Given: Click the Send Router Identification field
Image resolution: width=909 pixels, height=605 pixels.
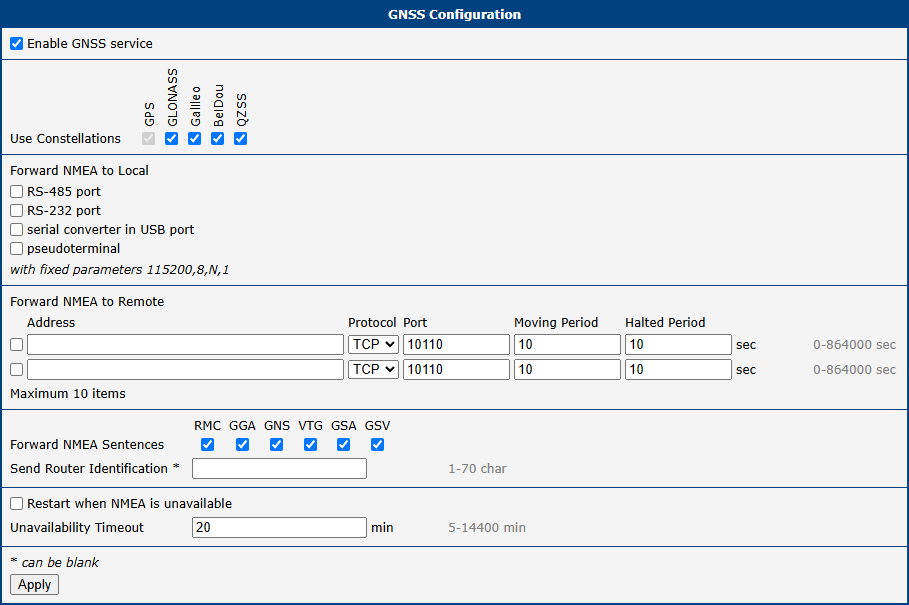Looking at the screenshot, I should [279, 468].
